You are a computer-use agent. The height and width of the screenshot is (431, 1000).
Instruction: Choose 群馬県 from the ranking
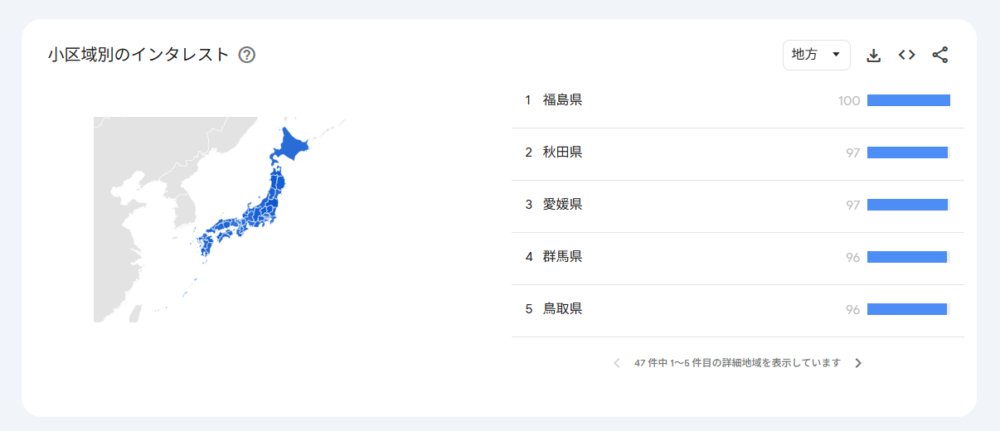[x=562, y=256]
